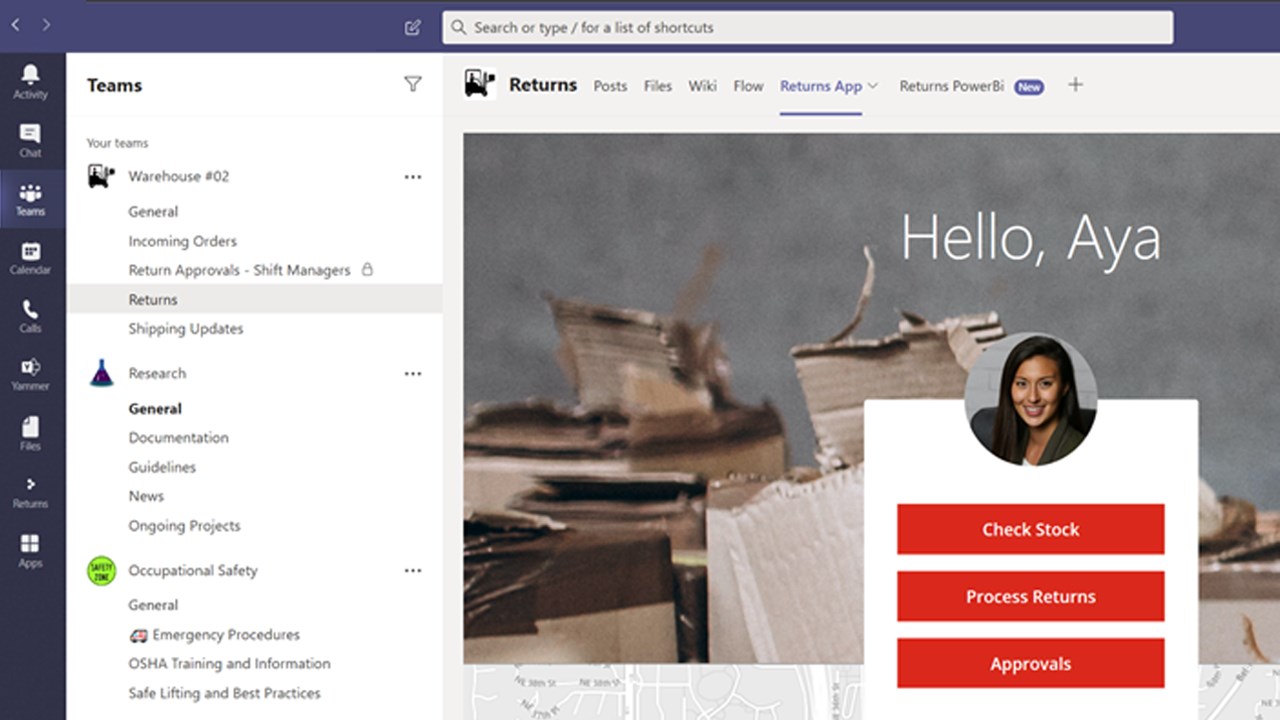Viewport: 1280px width, 720px height.
Task: Open the Returns app in sidebar
Action: [x=30, y=492]
